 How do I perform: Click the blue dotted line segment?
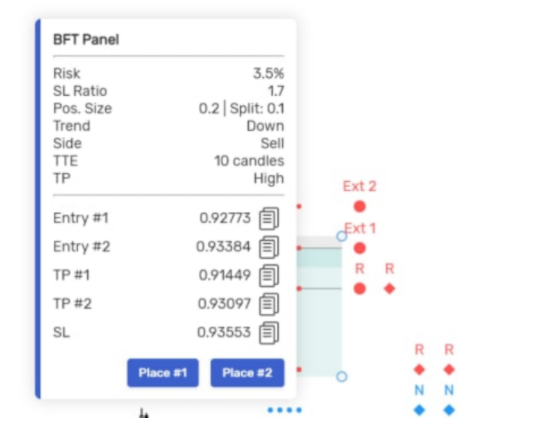pyautogui.click(x=285, y=410)
